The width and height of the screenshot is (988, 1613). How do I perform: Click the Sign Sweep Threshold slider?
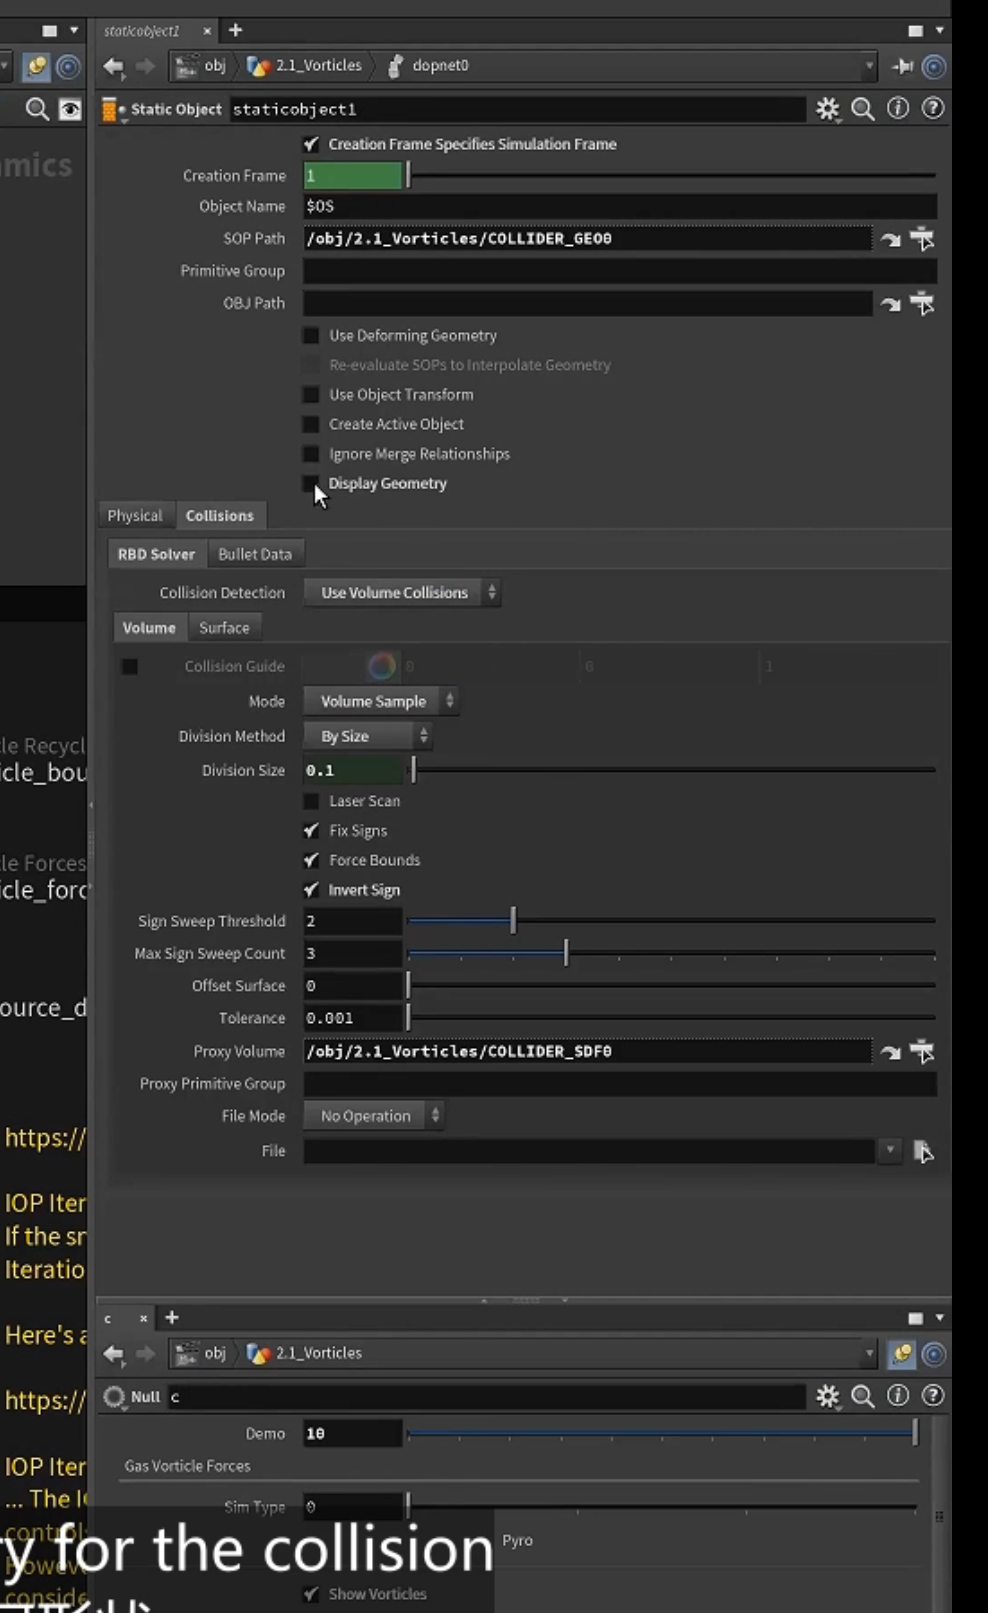pyautogui.click(x=671, y=921)
